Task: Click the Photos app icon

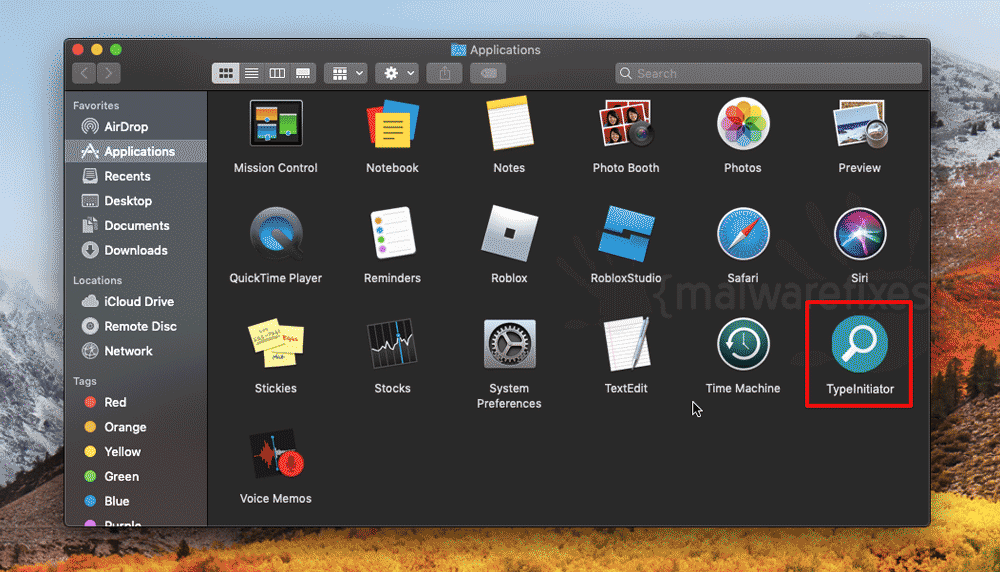Action: (x=743, y=124)
